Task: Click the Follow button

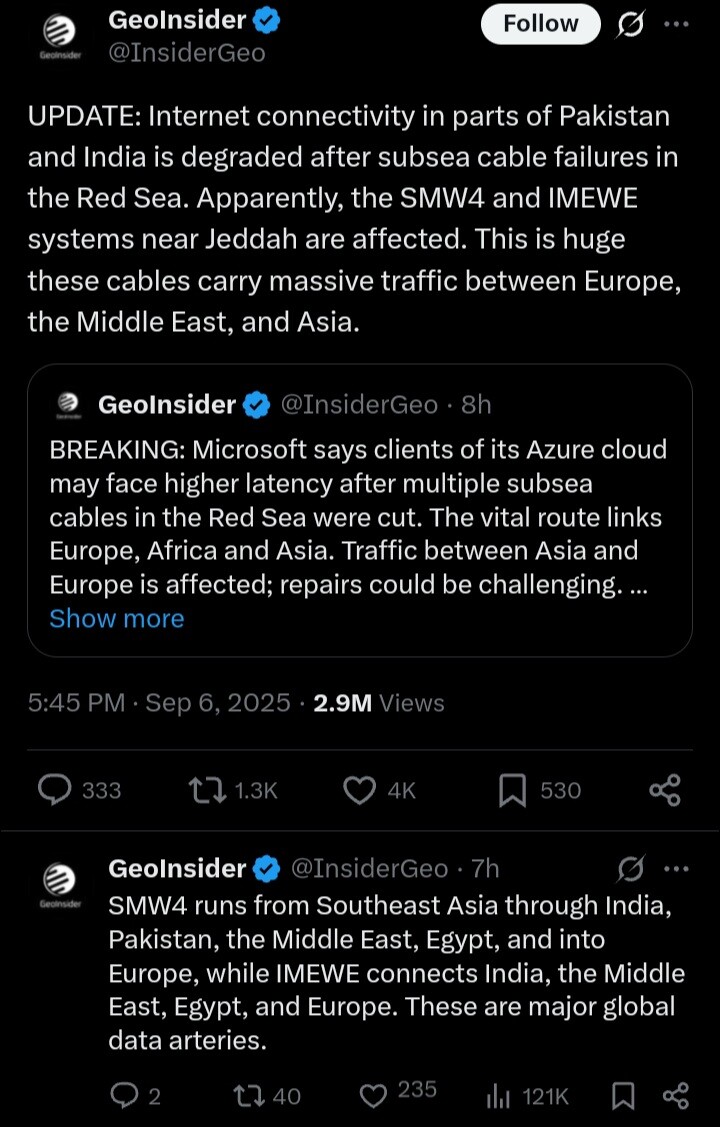Action: [540, 24]
